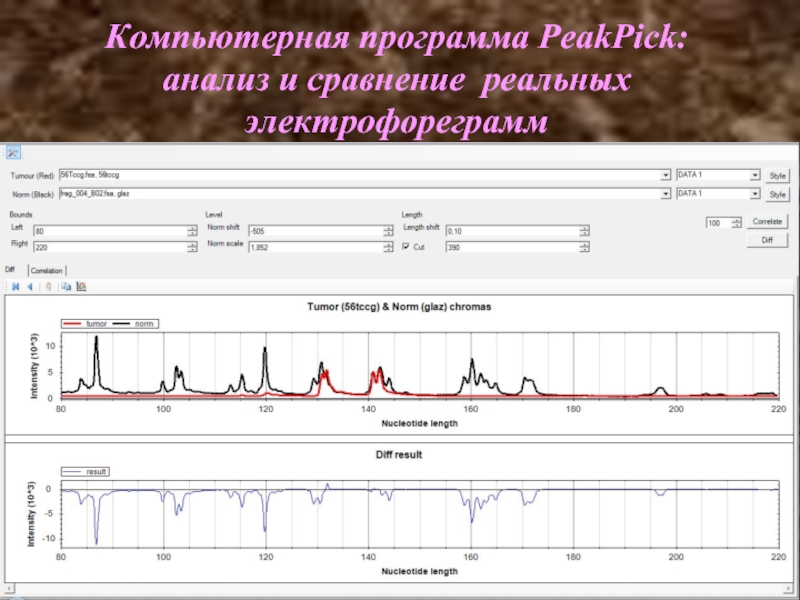Screen dimensions: 800x600
Task: Open the settings tools icon at top-left
Action: [x=13, y=152]
